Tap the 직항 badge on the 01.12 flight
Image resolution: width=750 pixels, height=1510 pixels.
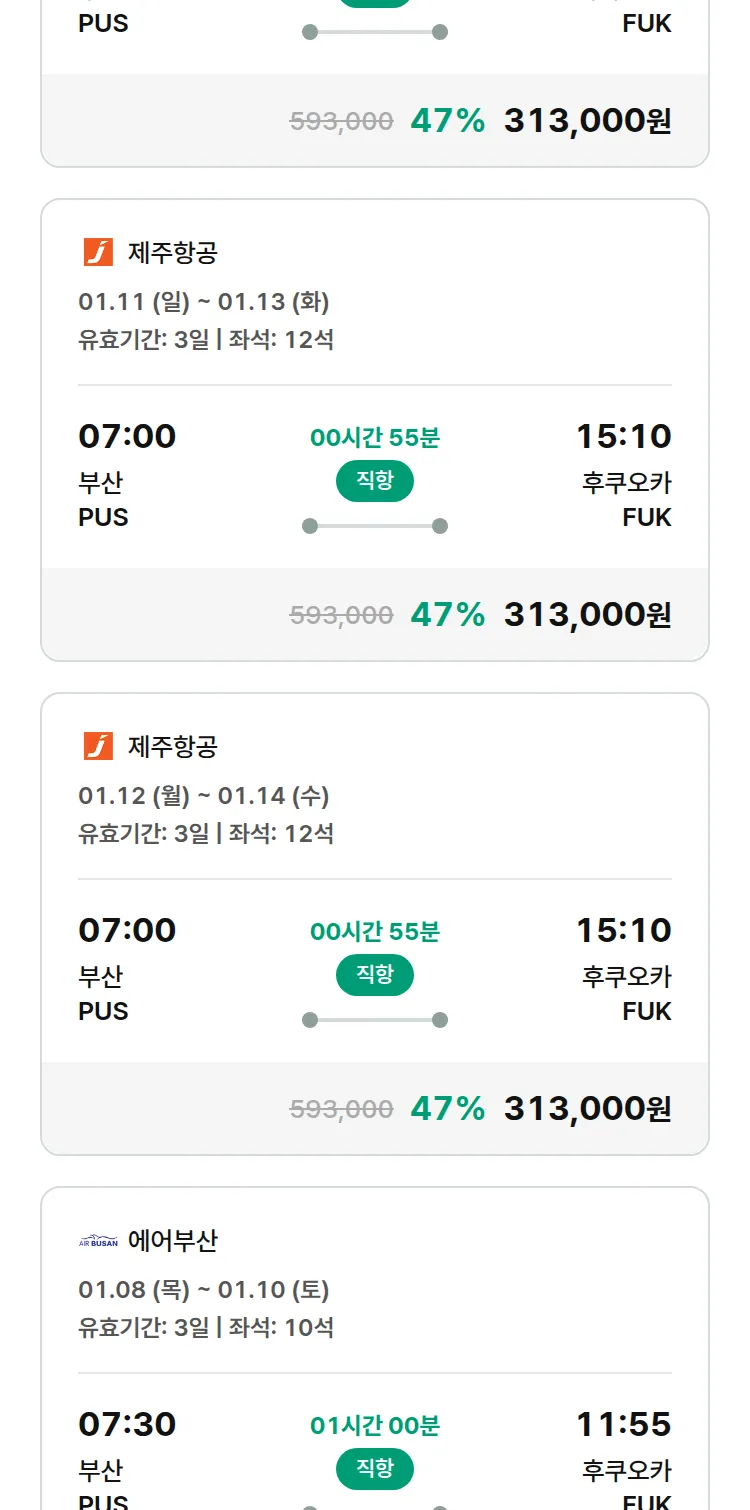pyautogui.click(x=375, y=975)
